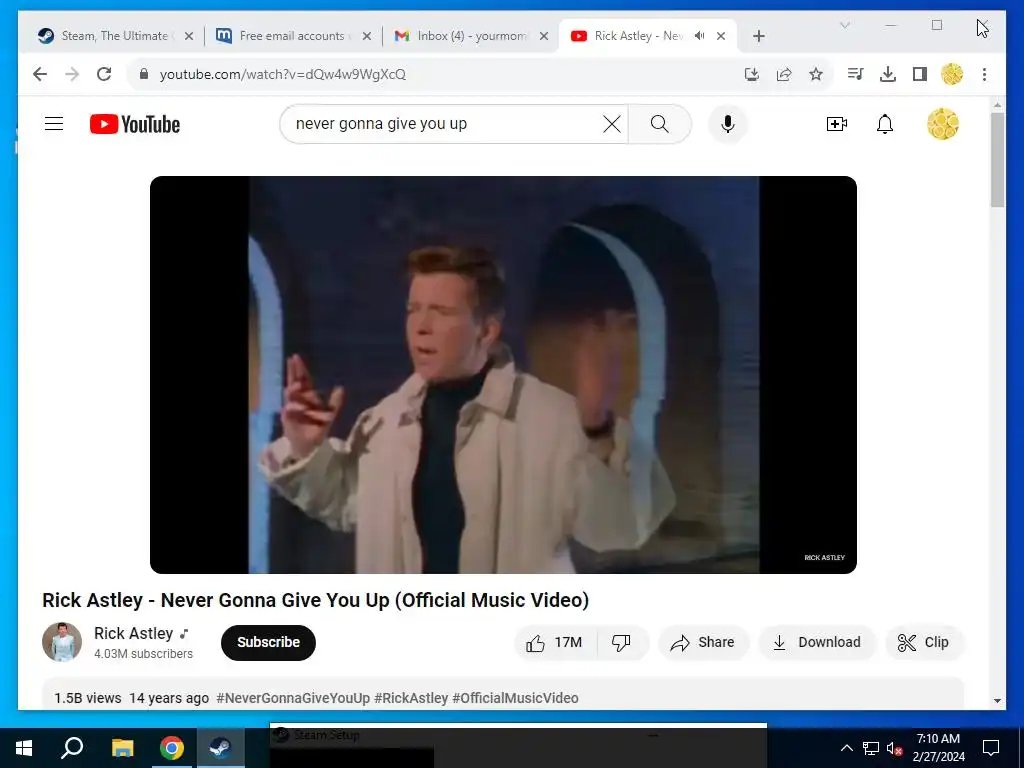Like the video showing 17M
Screen dimensions: 1024x768
tap(557, 643)
